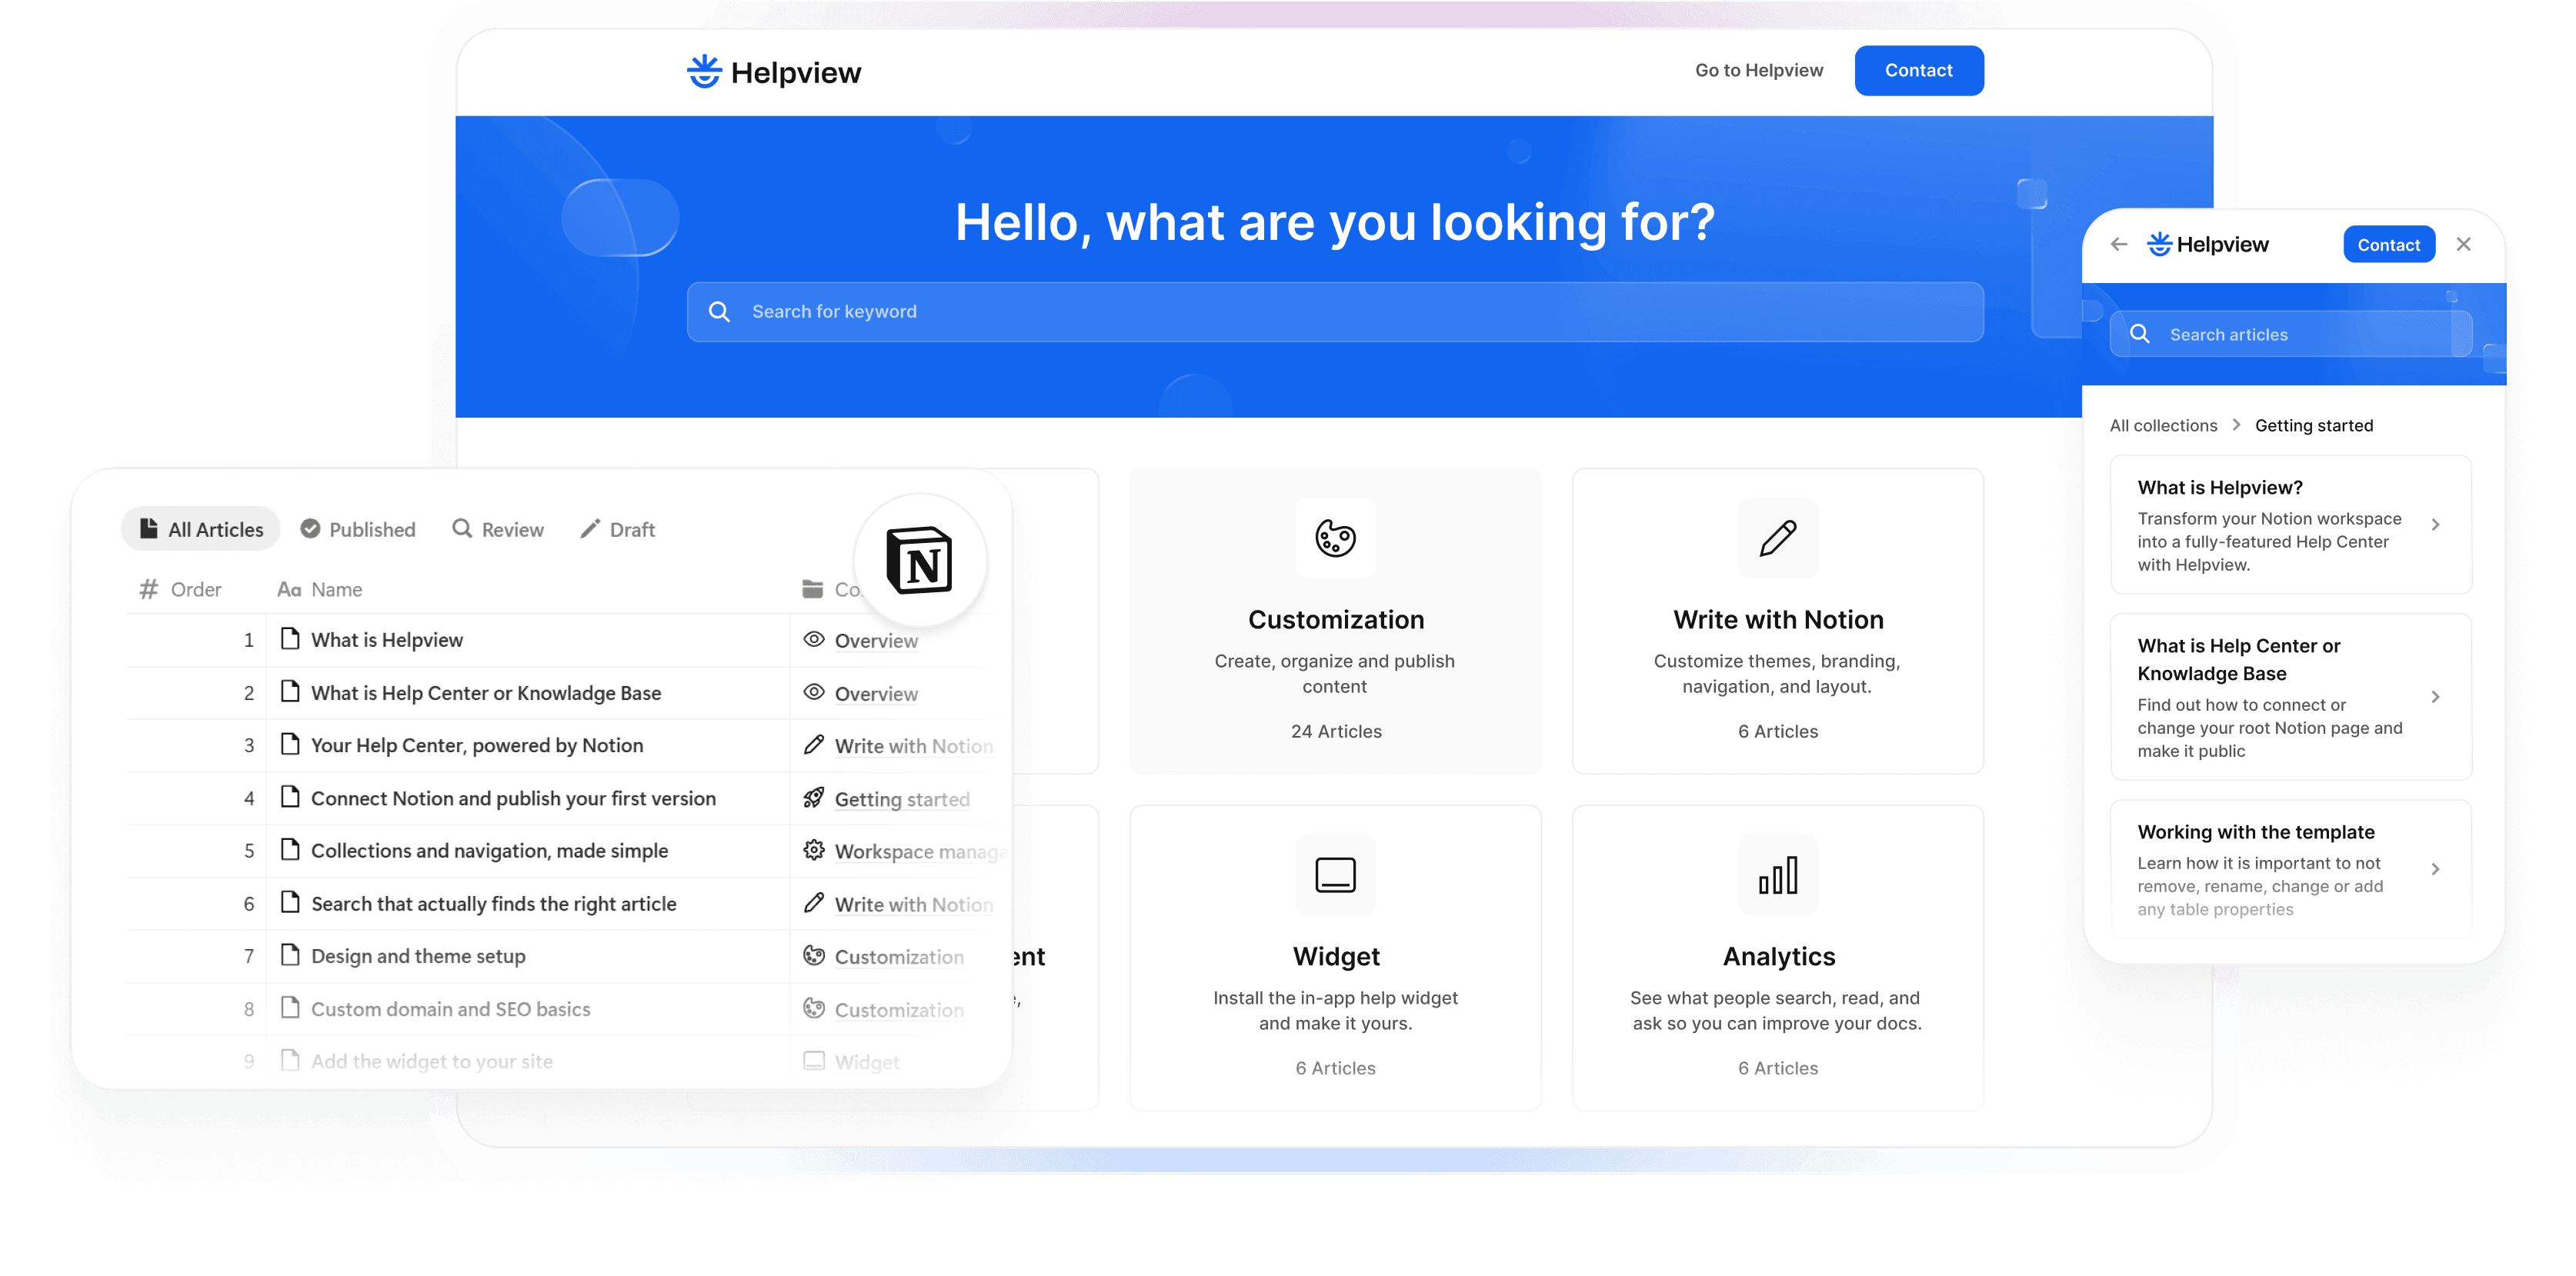Toggle the eye icon beside Overview for row 1
Image resolution: width=2576 pixels, height=1276 pixels.
pos(813,639)
